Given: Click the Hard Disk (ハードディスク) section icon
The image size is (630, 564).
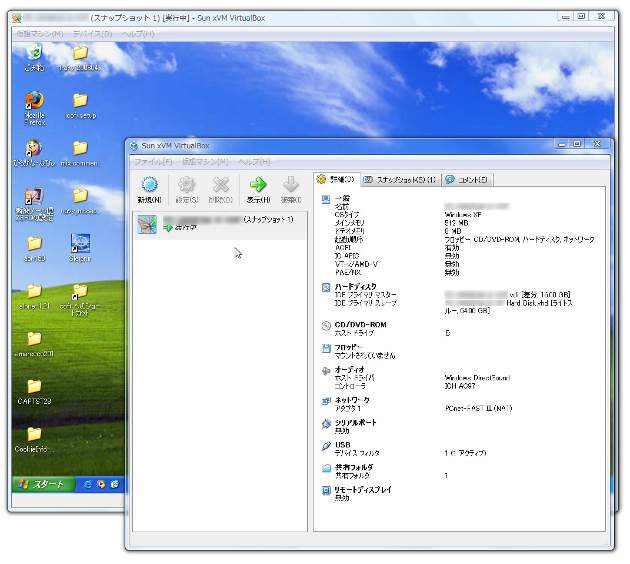Looking at the screenshot, I should tap(326, 287).
